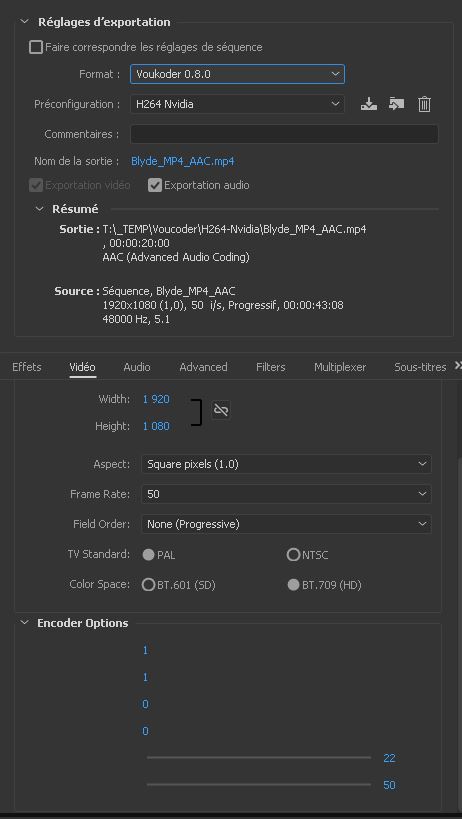Viewport: 462px width, 819px height.
Task: Click the Commentaires text field
Action: (284, 134)
